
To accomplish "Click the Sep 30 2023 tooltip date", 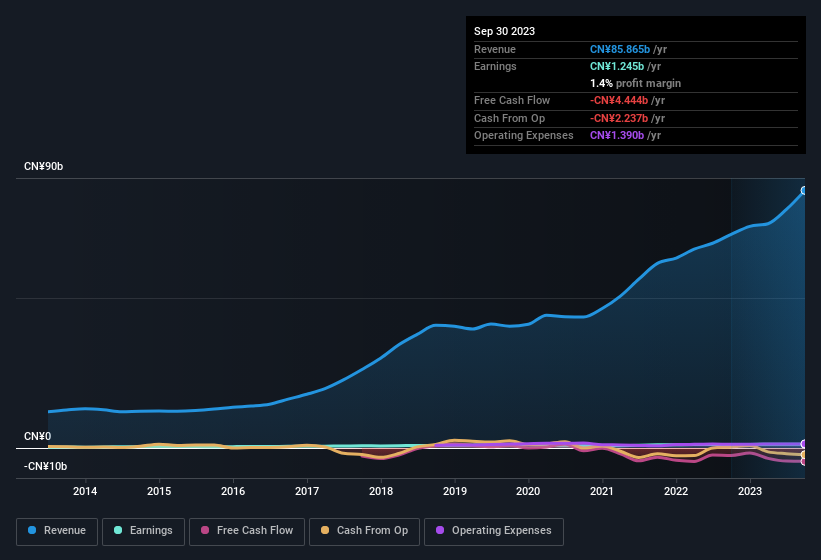I will 504,31.
